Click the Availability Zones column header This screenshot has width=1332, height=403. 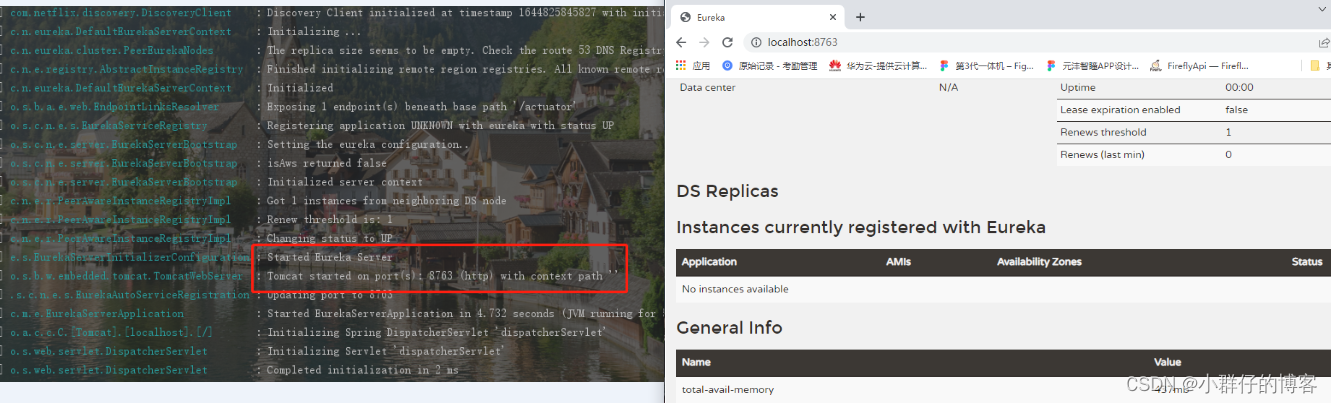(x=1039, y=262)
